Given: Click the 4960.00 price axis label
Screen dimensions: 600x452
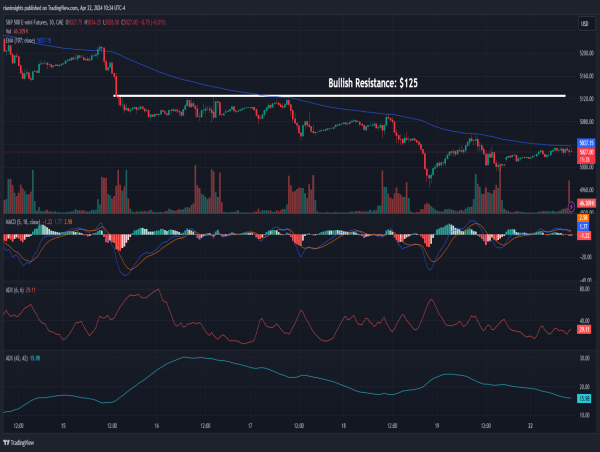Looking at the screenshot, I should pos(586,189).
